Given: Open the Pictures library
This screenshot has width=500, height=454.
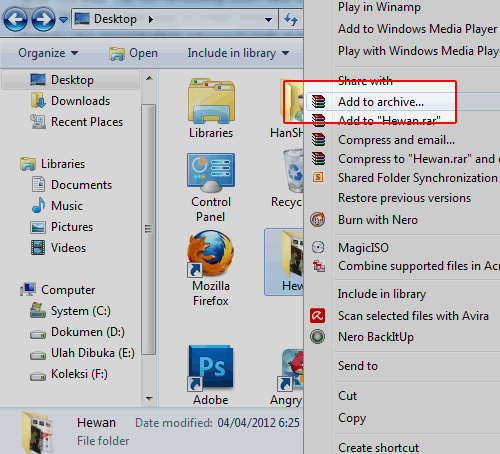Looking at the screenshot, I should (x=62, y=227).
